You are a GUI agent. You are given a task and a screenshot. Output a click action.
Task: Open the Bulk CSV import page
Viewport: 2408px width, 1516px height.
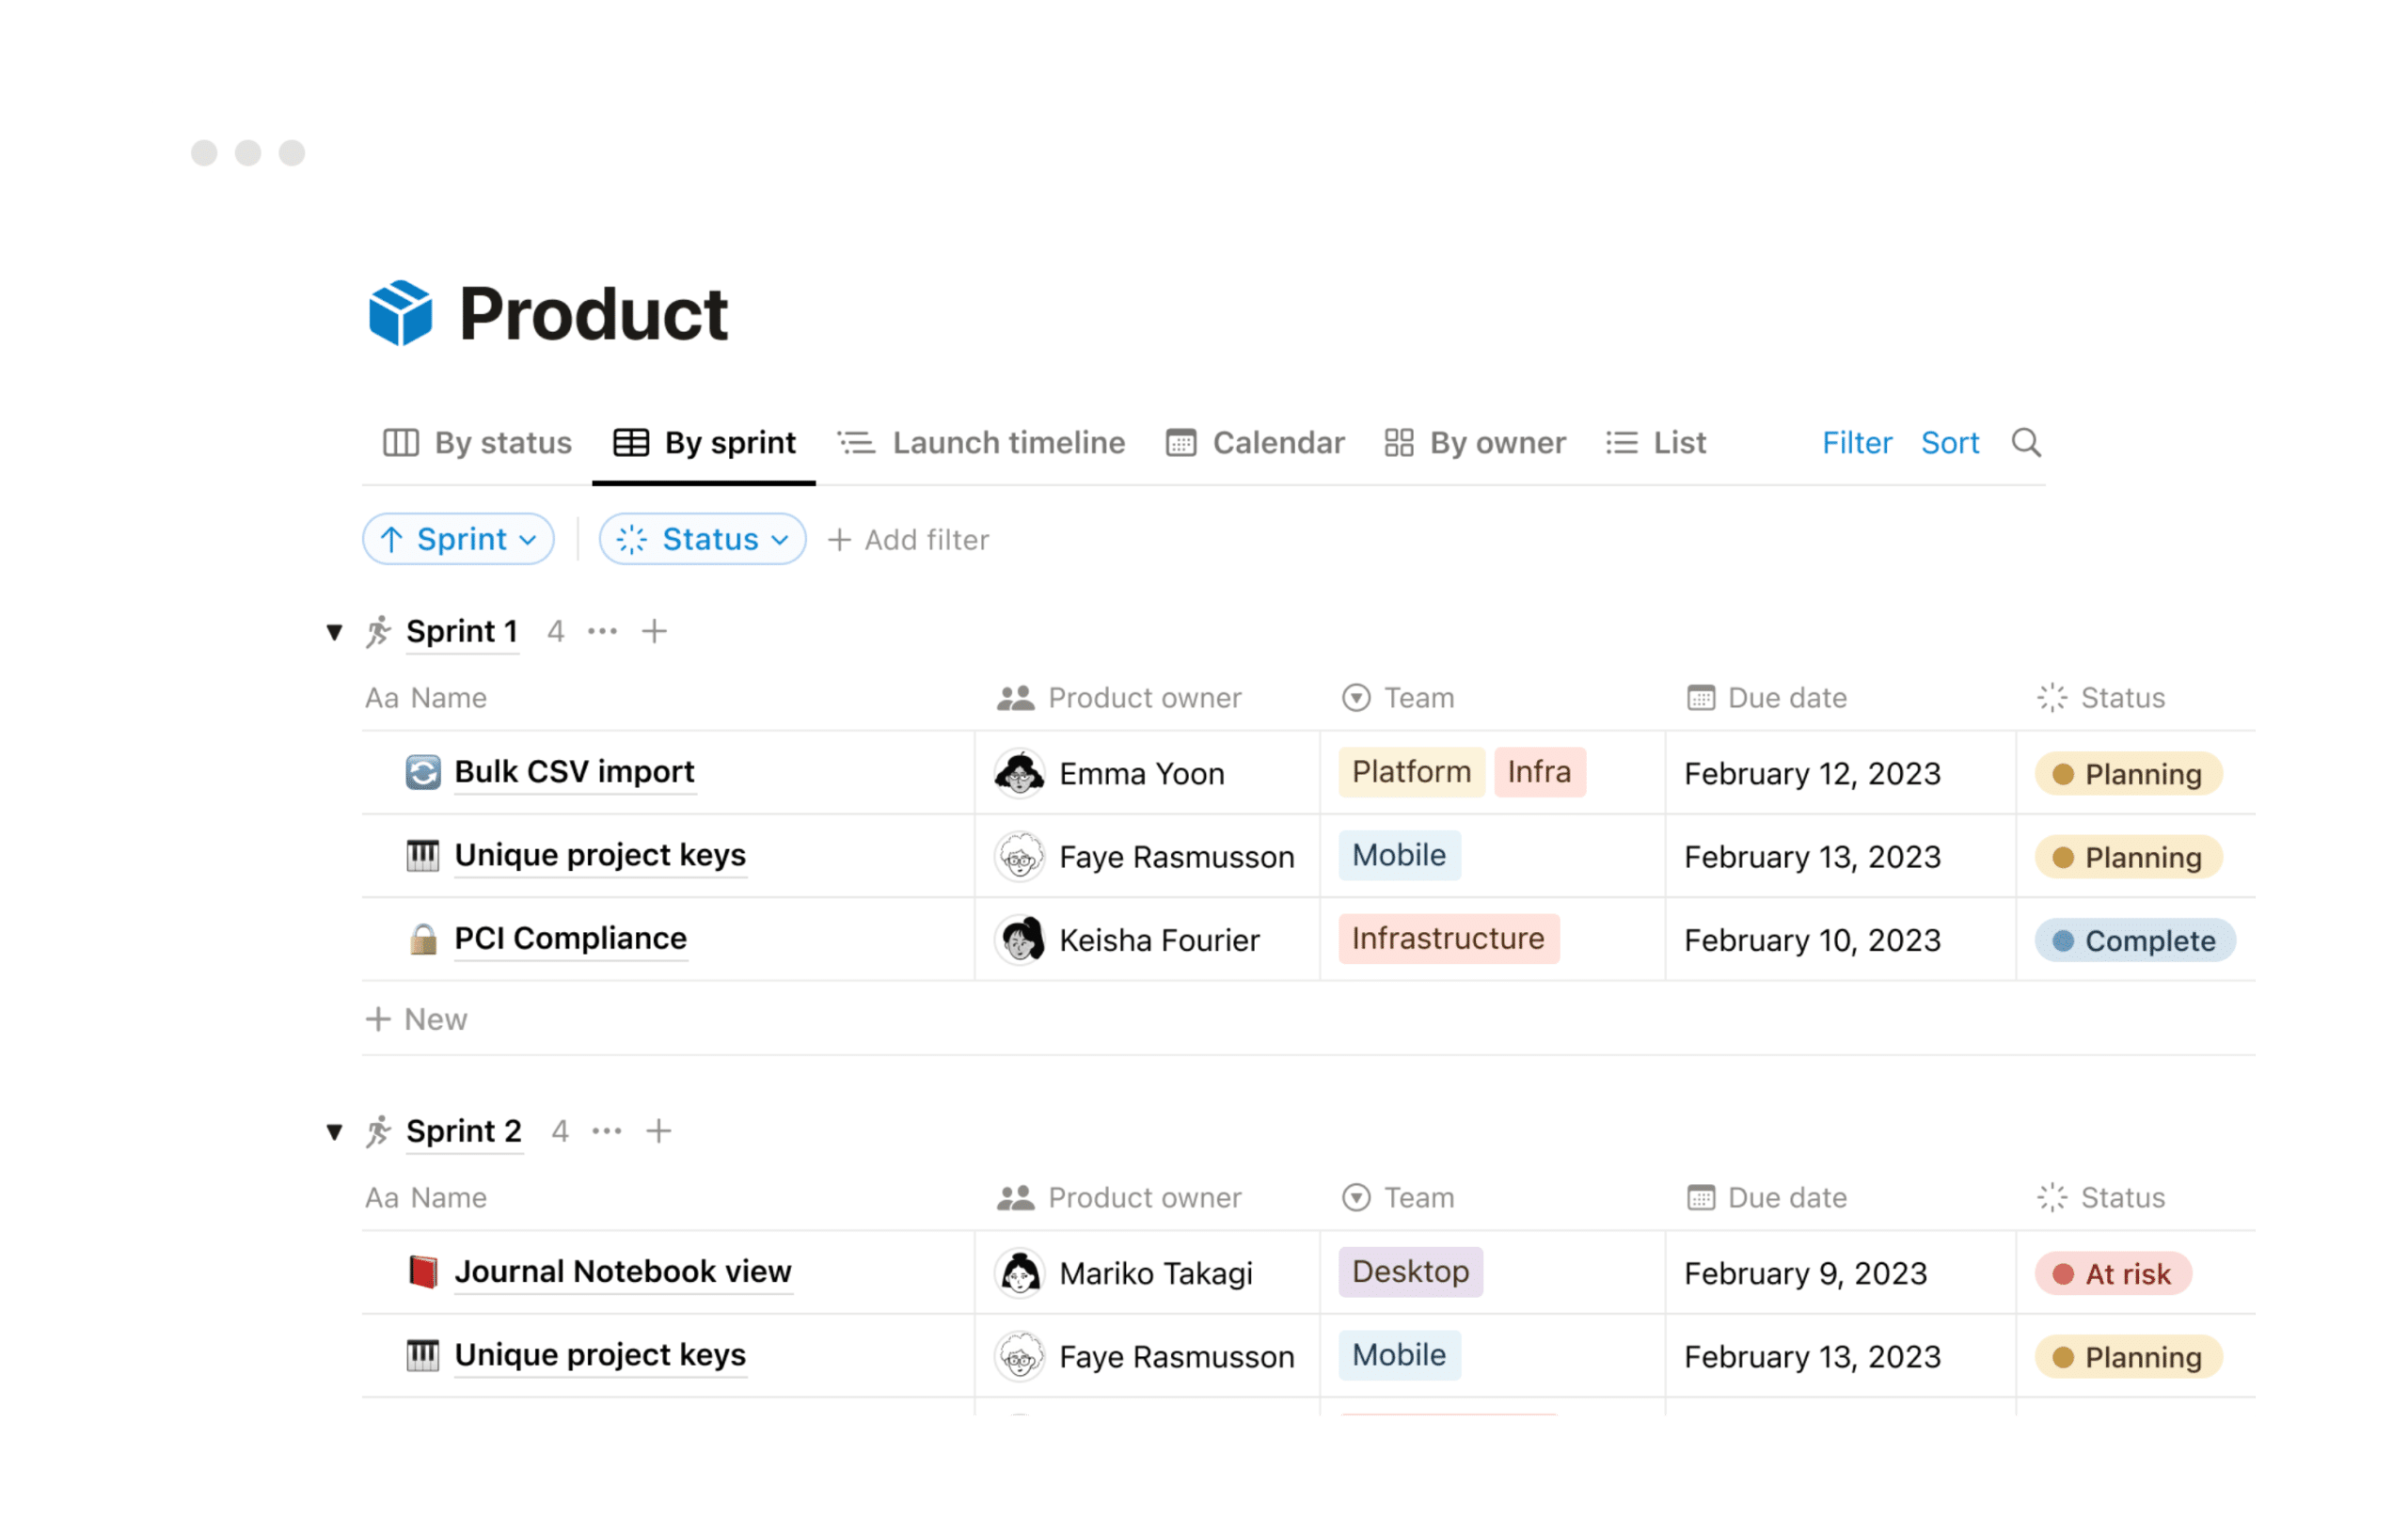(574, 771)
